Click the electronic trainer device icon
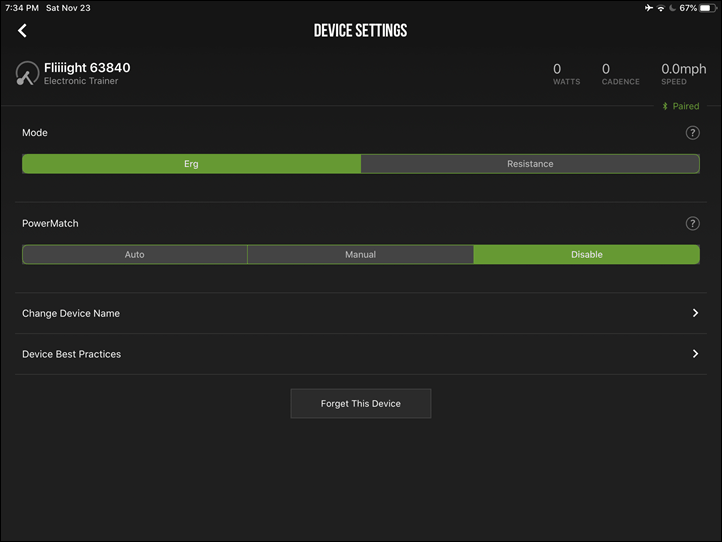Screen dimensions: 722x542 tap(27, 73)
